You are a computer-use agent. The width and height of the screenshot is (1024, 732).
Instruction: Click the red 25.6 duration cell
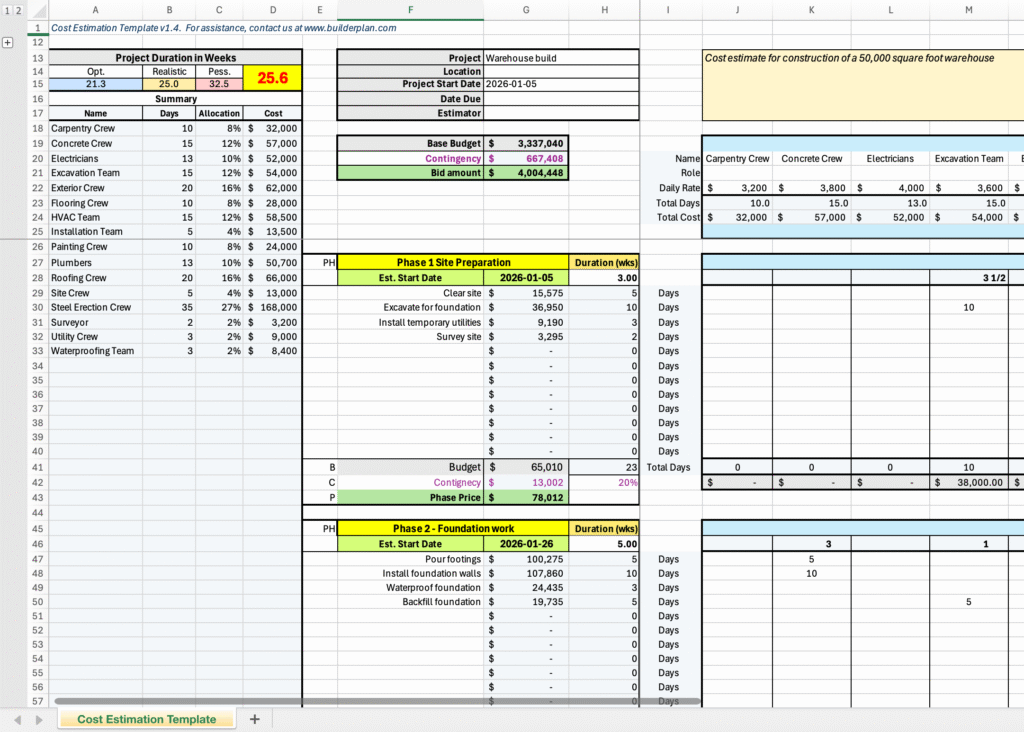(273, 78)
